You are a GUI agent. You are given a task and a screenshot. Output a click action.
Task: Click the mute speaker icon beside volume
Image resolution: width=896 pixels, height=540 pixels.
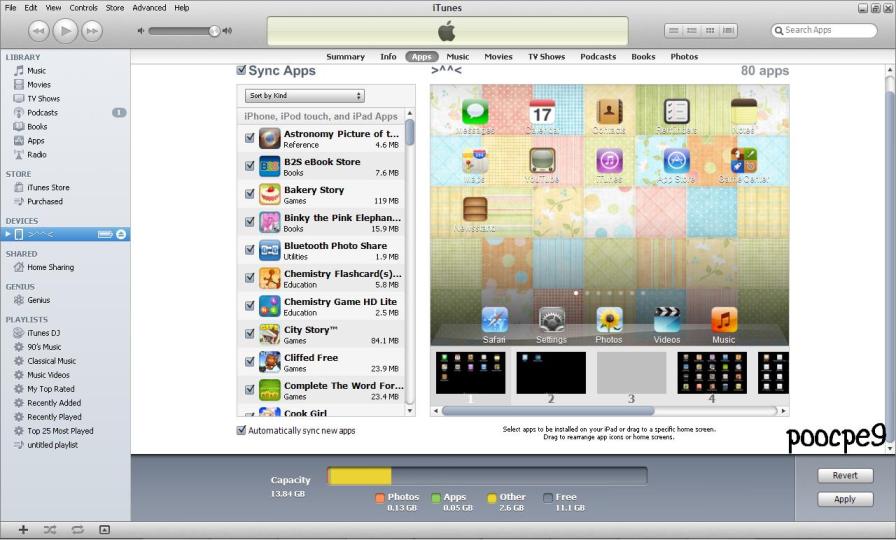141,31
